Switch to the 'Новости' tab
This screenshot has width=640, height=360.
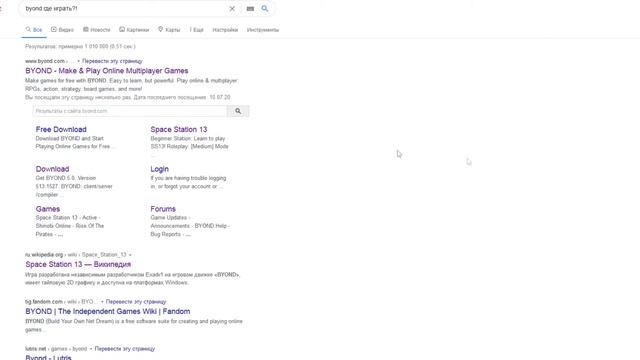point(97,30)
